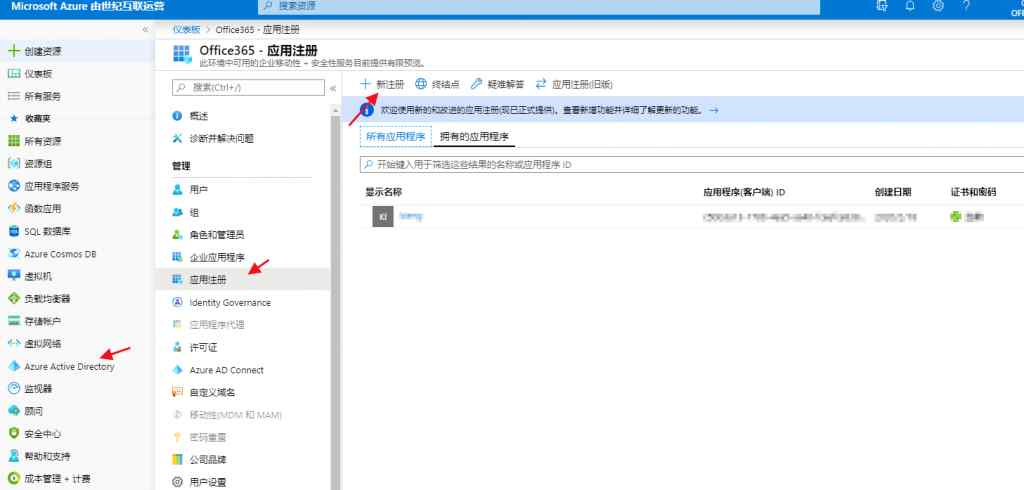Open the All services list icon
1024x490 pixels.
coord(13,96)
